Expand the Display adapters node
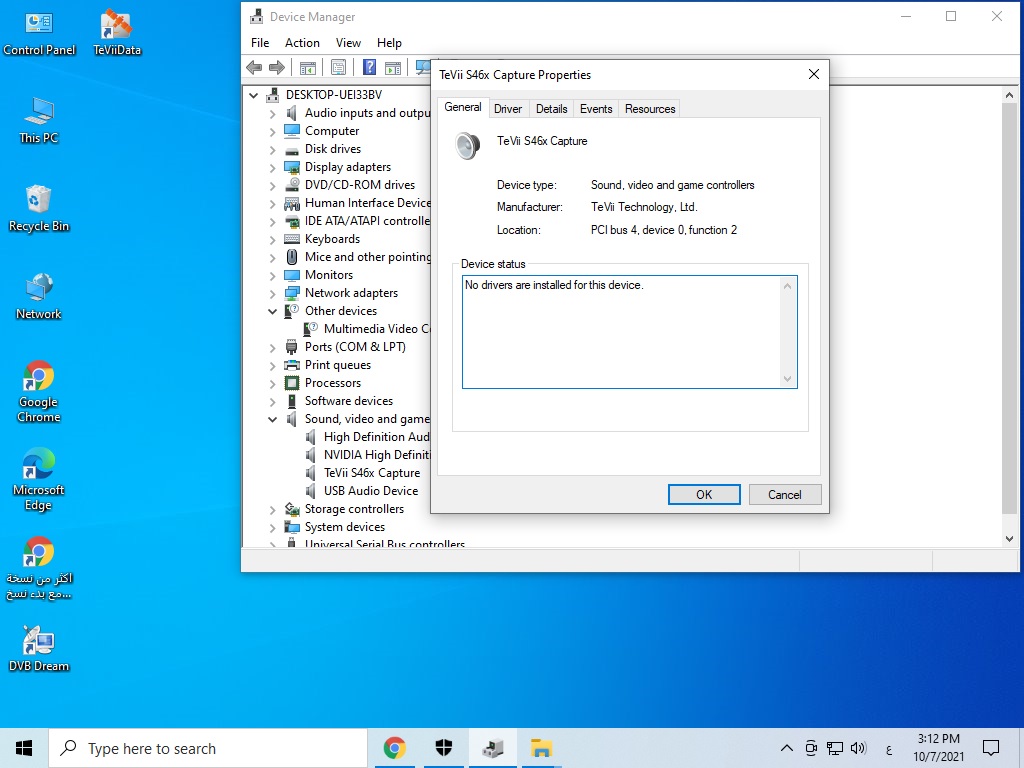 272,168
